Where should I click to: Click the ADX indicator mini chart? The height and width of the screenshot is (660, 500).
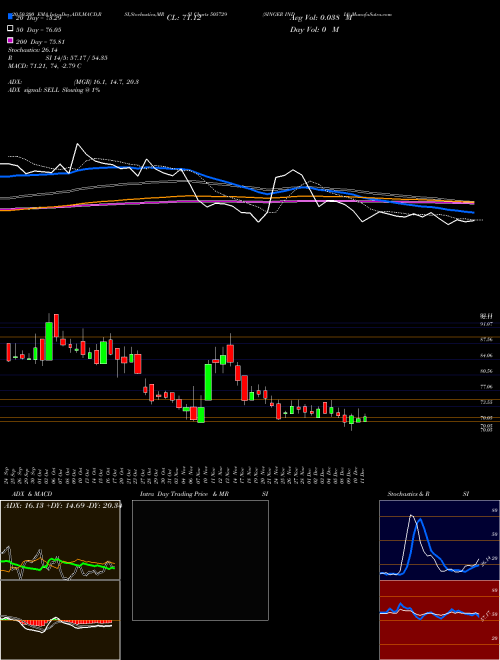(60, 540)
